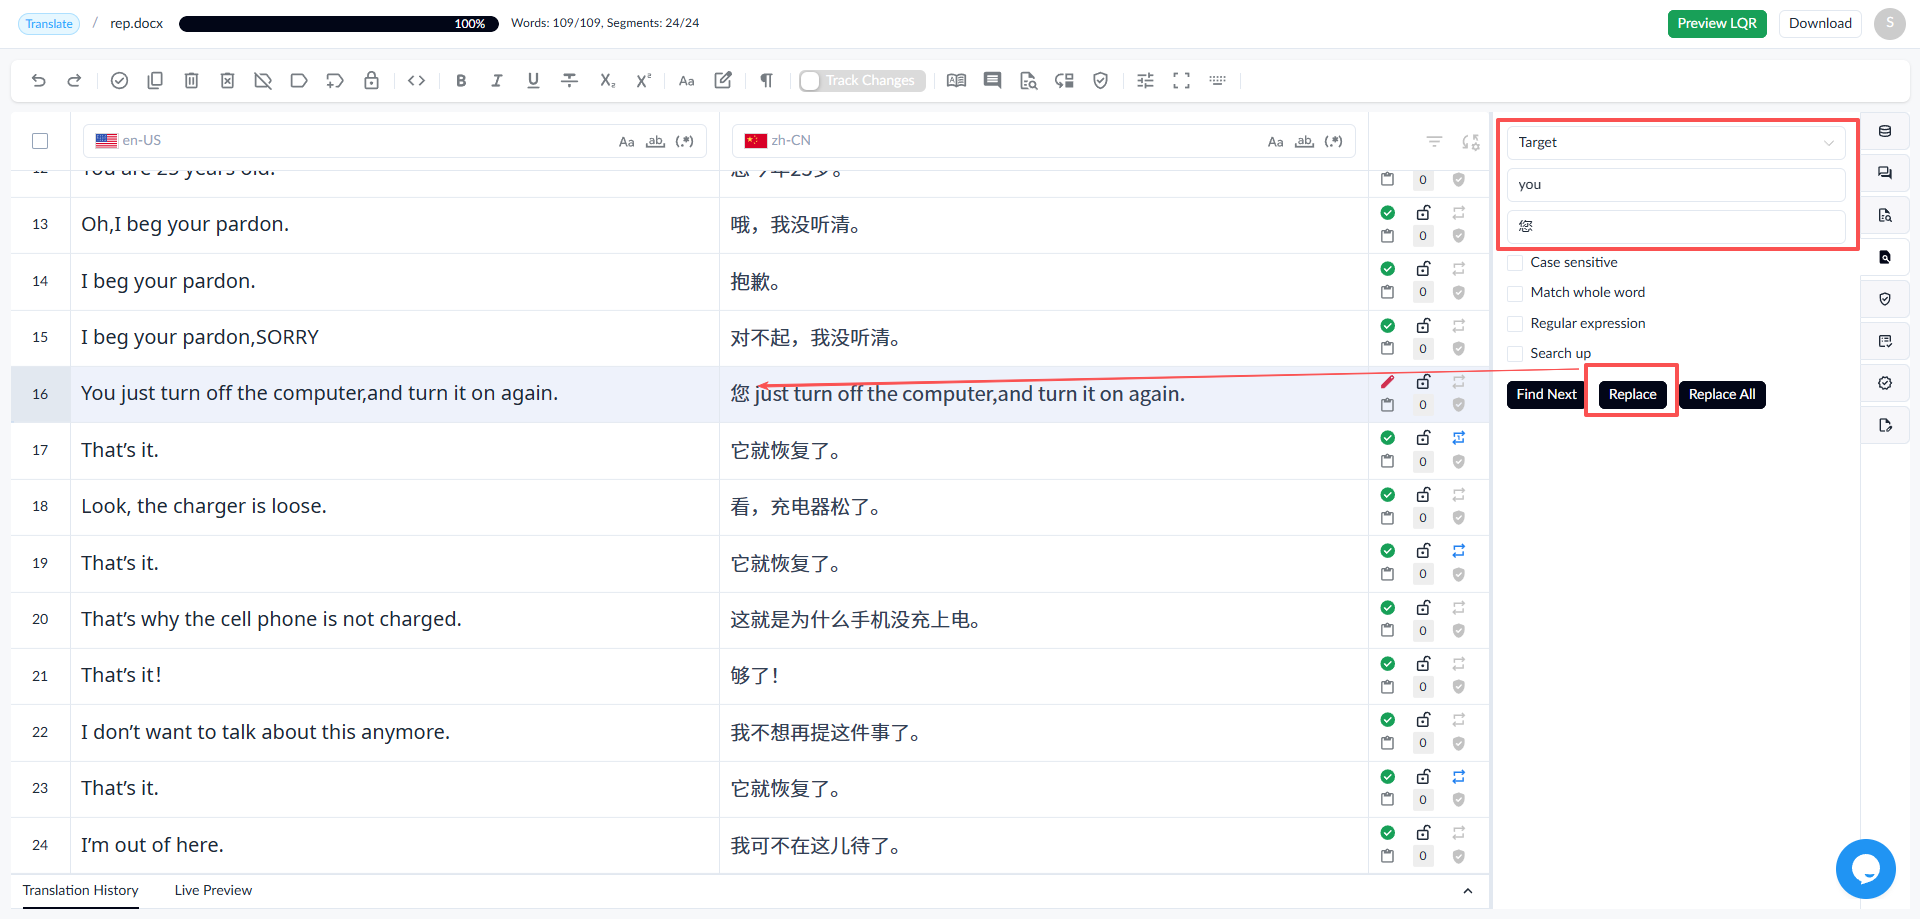This screenshot has height=919, width=1920.
Task: Apply strikethrough formatting
Action: pos(570,81)
